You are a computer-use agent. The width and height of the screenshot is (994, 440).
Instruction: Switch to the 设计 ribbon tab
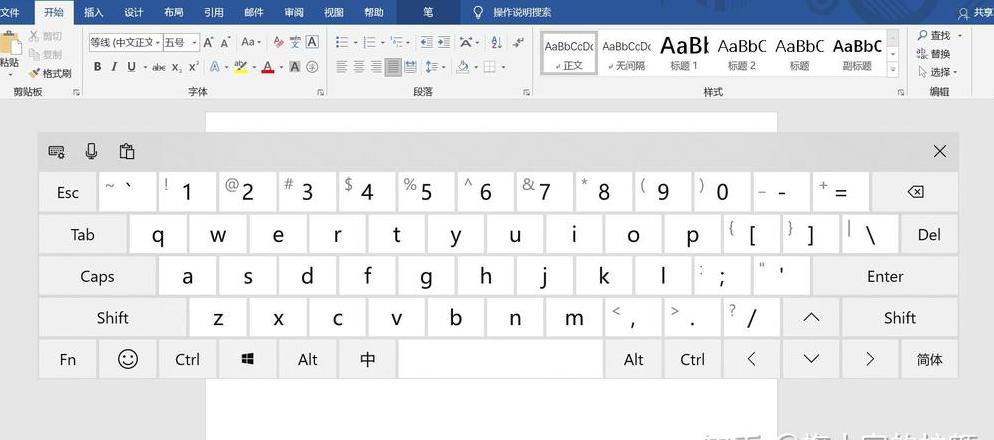click(134, 12)
